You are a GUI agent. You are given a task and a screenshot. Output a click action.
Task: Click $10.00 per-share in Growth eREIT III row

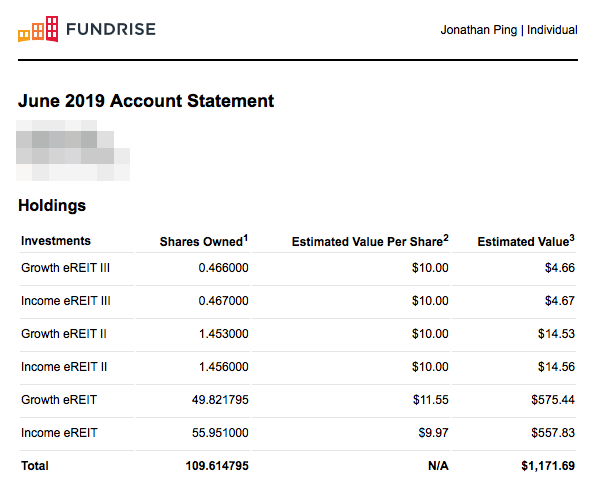[430, 268]
